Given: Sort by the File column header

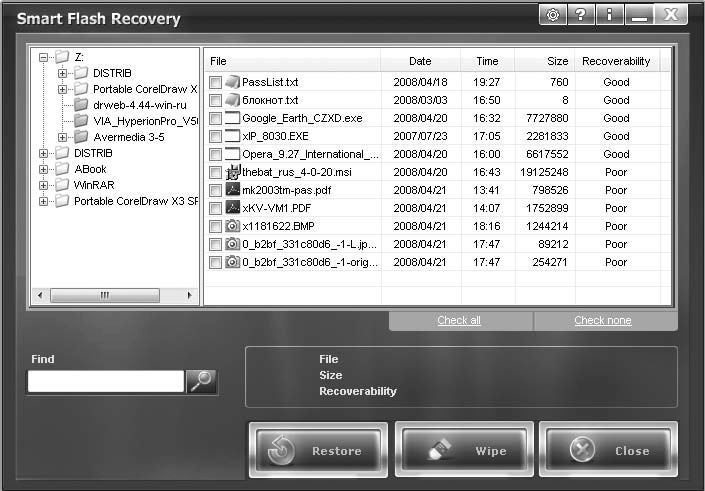Looking at the screenshot, I should click(x=293, y=61).
